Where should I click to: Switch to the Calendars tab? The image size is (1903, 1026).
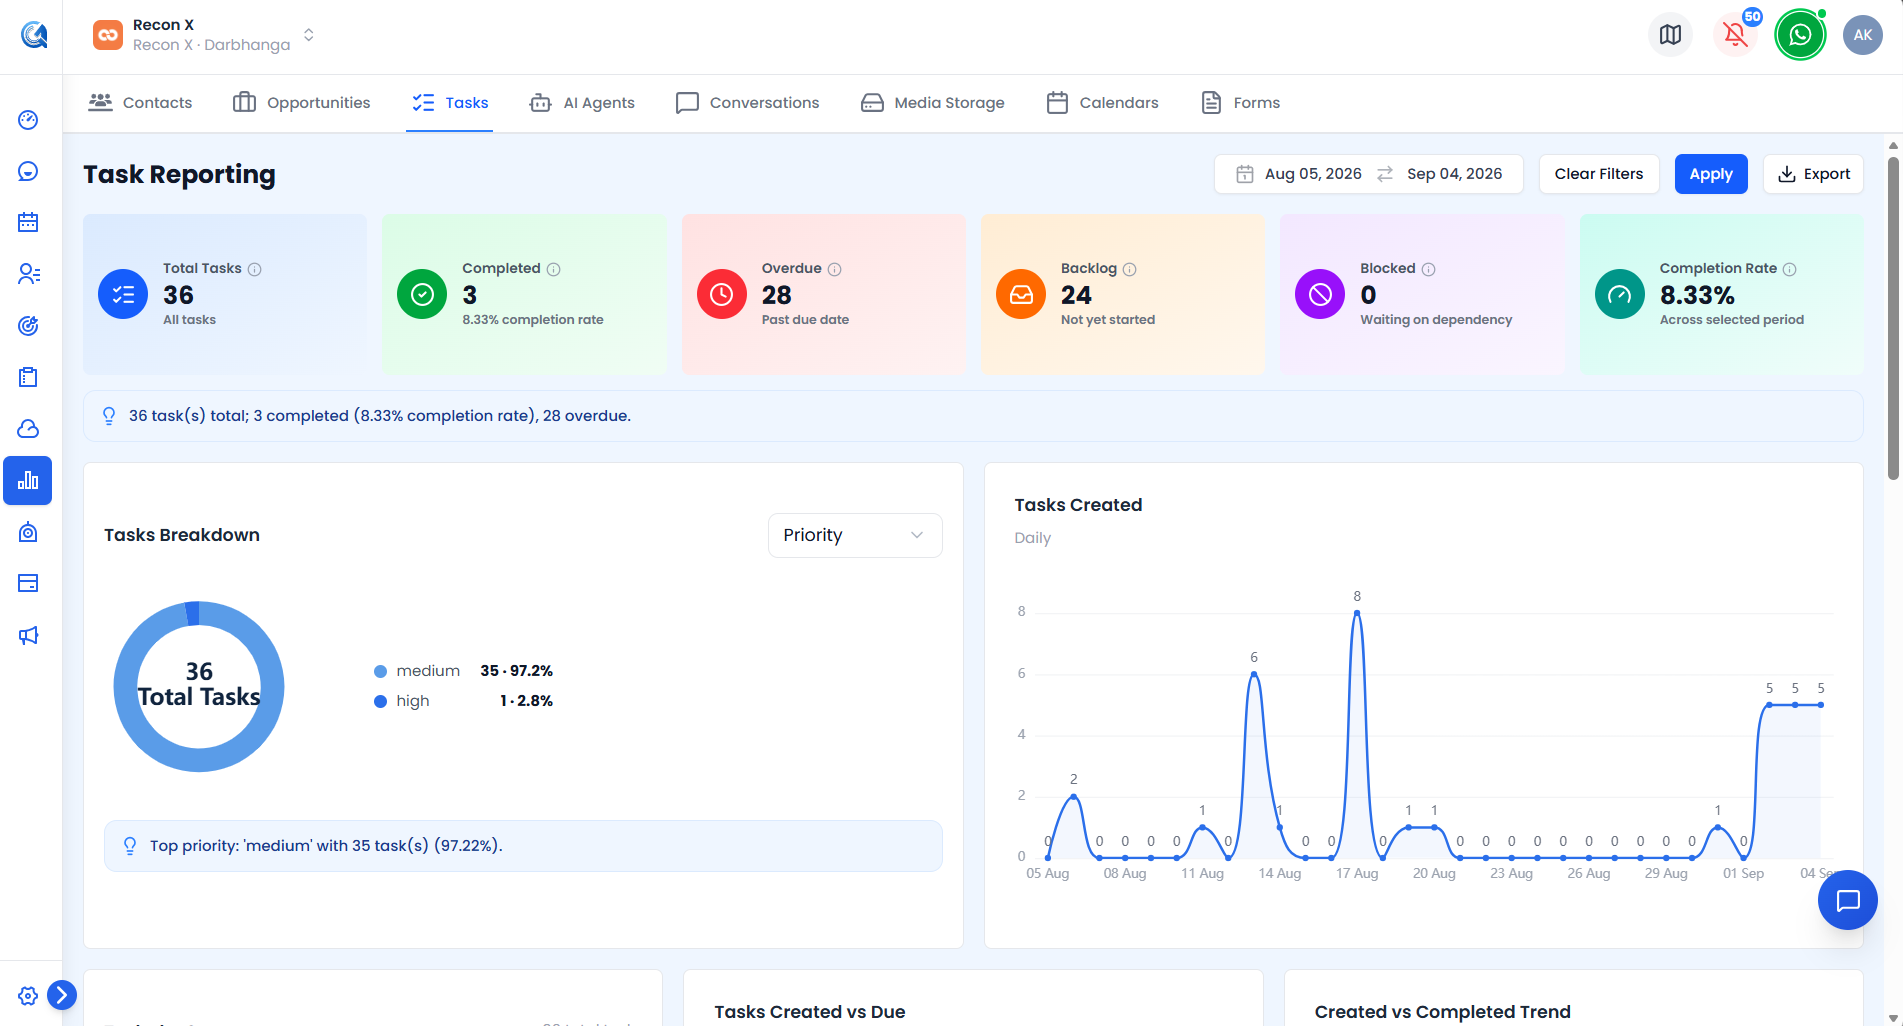point(1102,103)
